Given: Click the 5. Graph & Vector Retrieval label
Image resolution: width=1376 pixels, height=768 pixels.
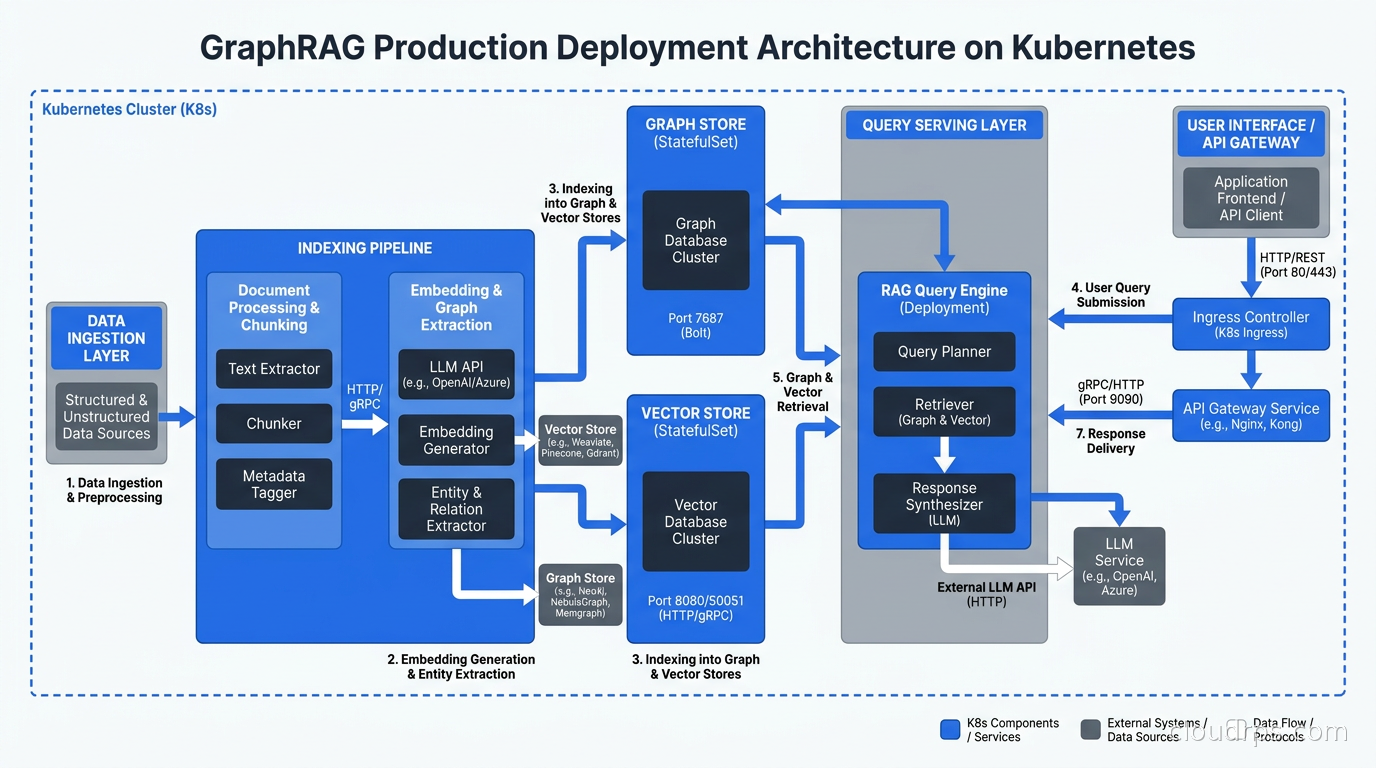Looking at the screenshot, I should coord(803,392).
